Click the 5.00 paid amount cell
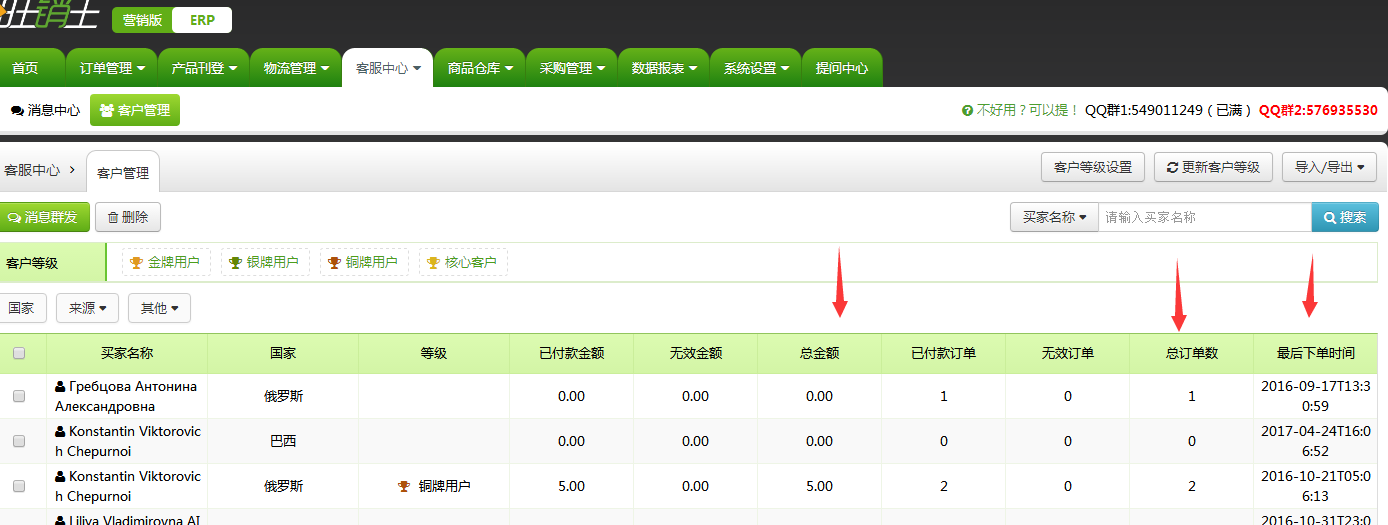The image size is (1388, 525). 571,486
